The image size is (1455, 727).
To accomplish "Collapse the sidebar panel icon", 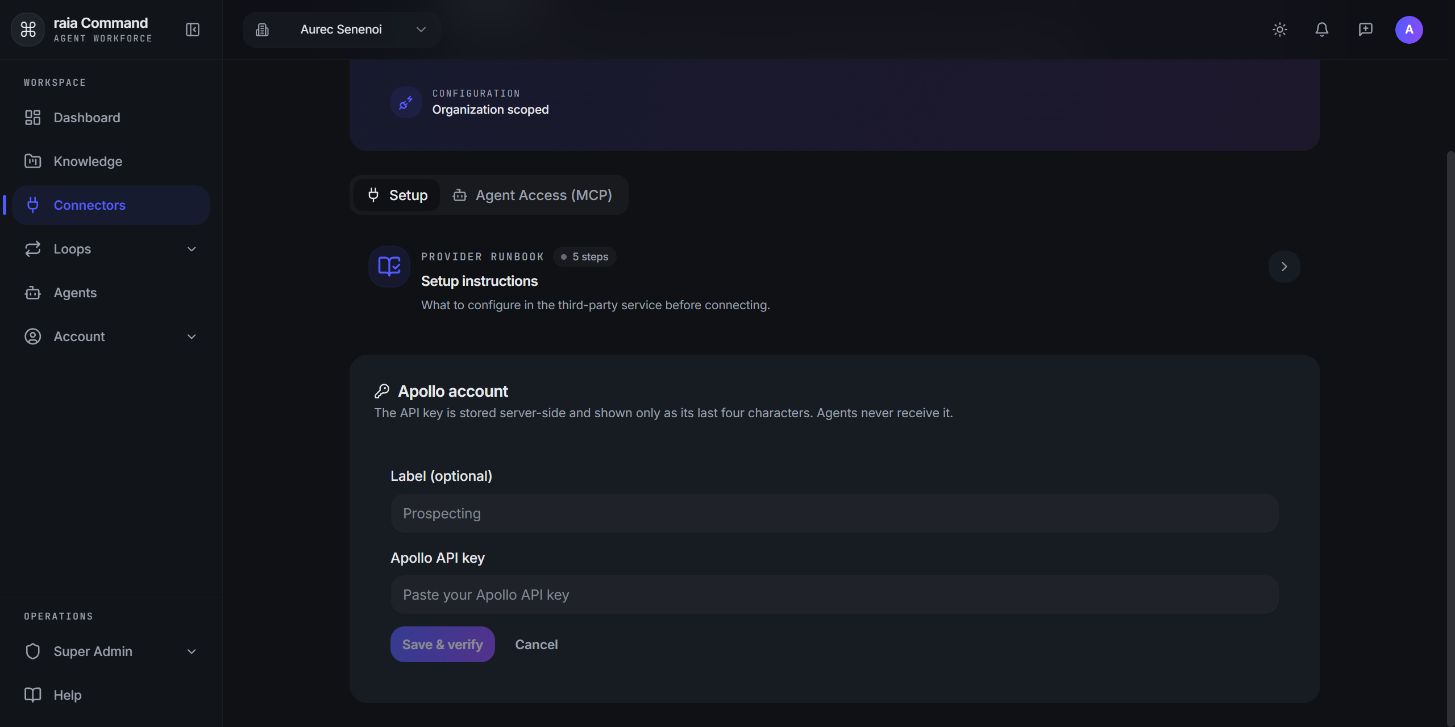I will tap(193, 30).
